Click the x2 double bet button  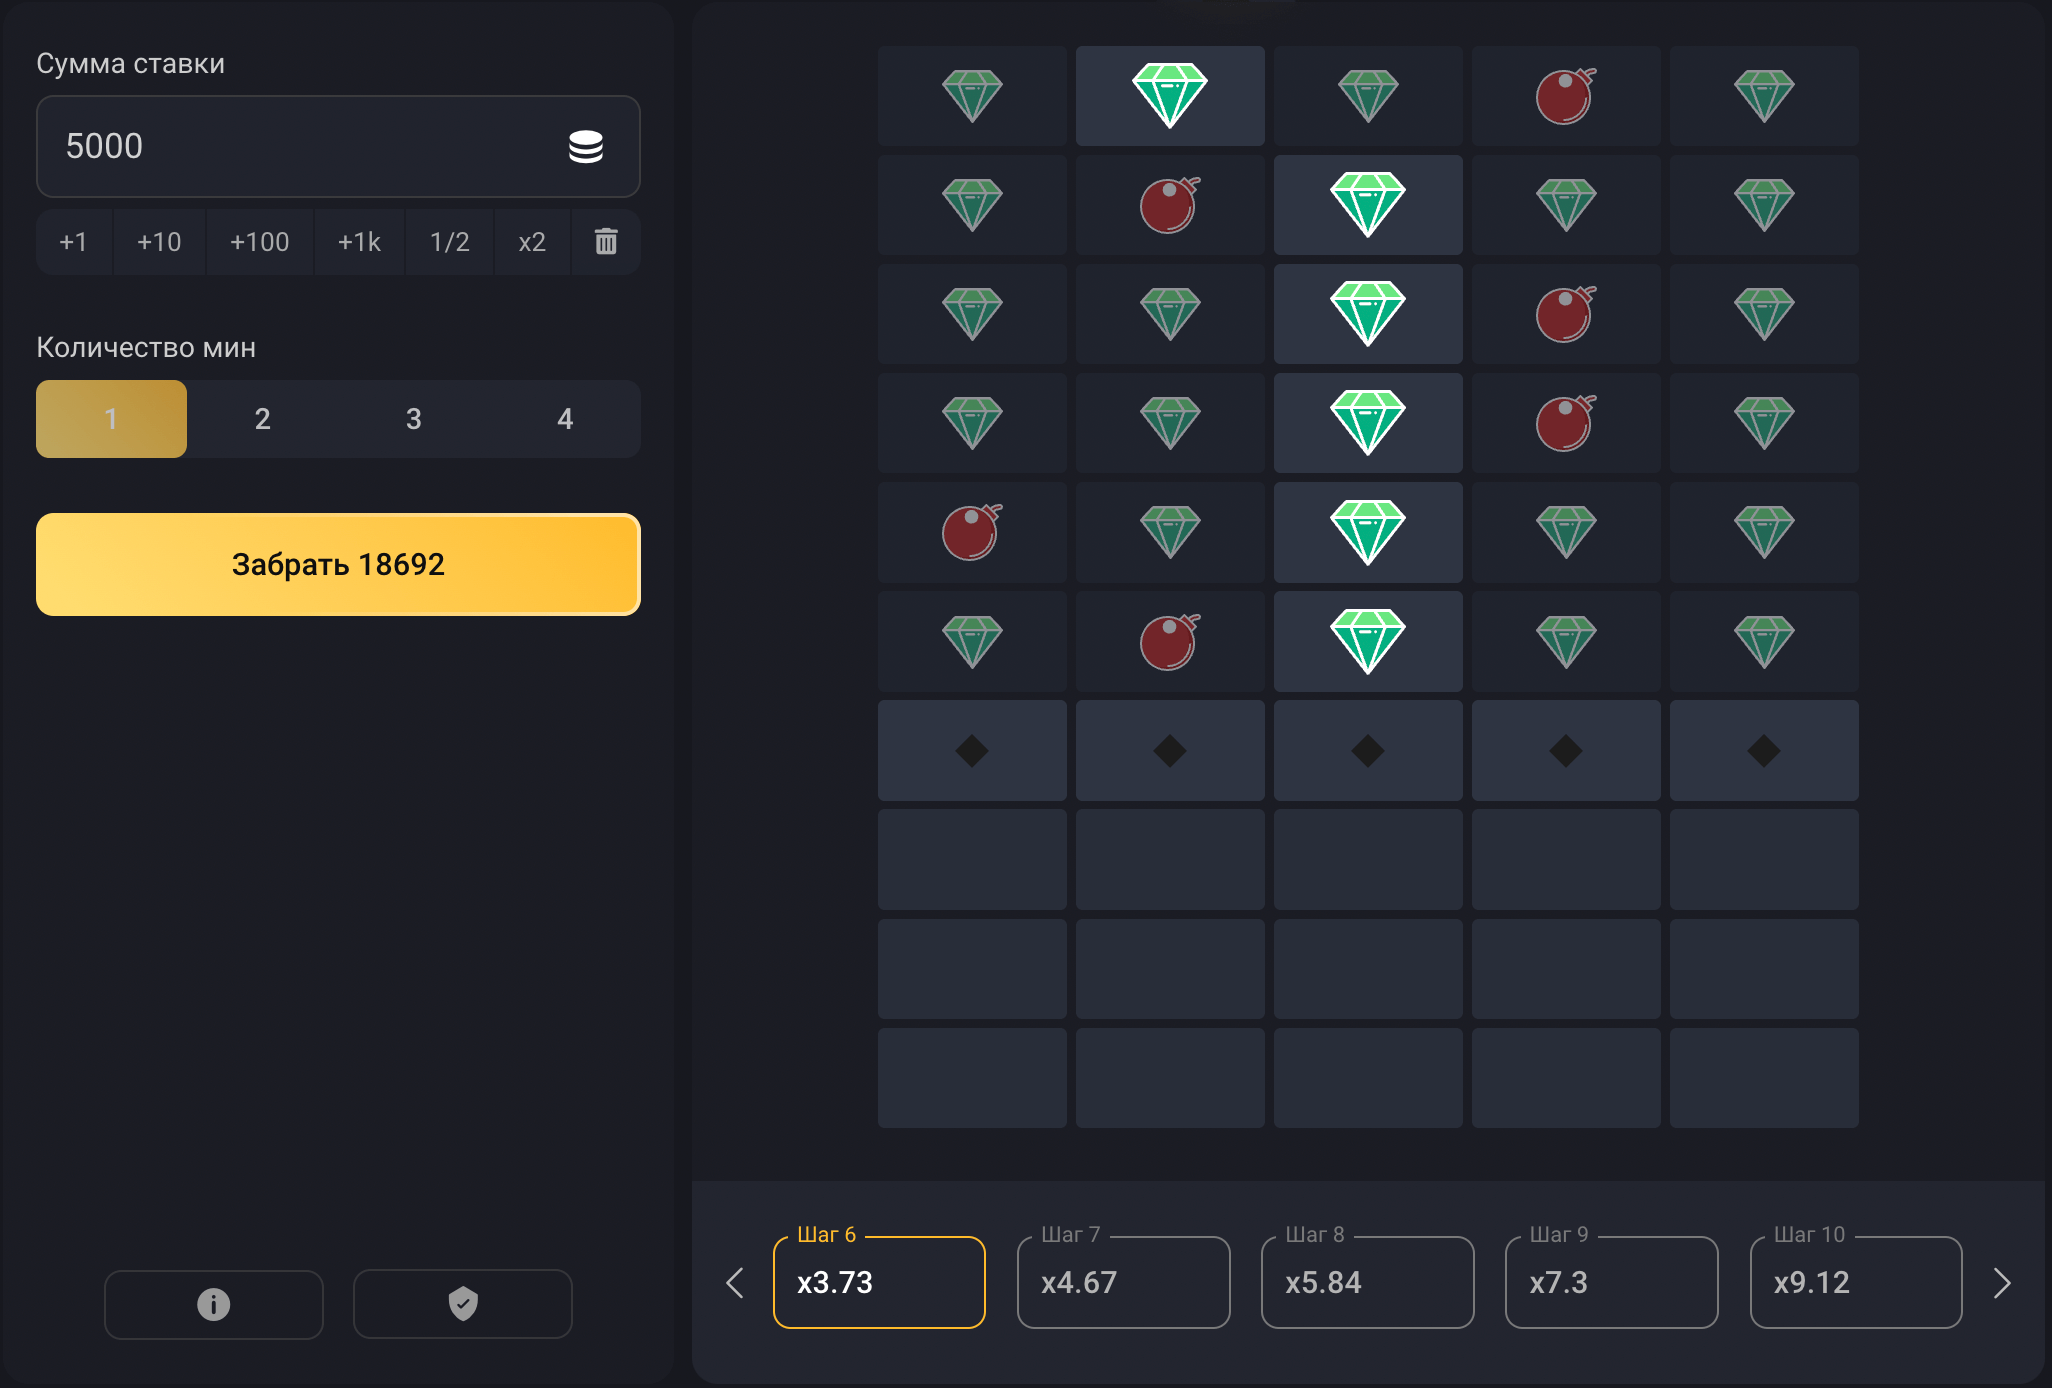coord(532,242)
